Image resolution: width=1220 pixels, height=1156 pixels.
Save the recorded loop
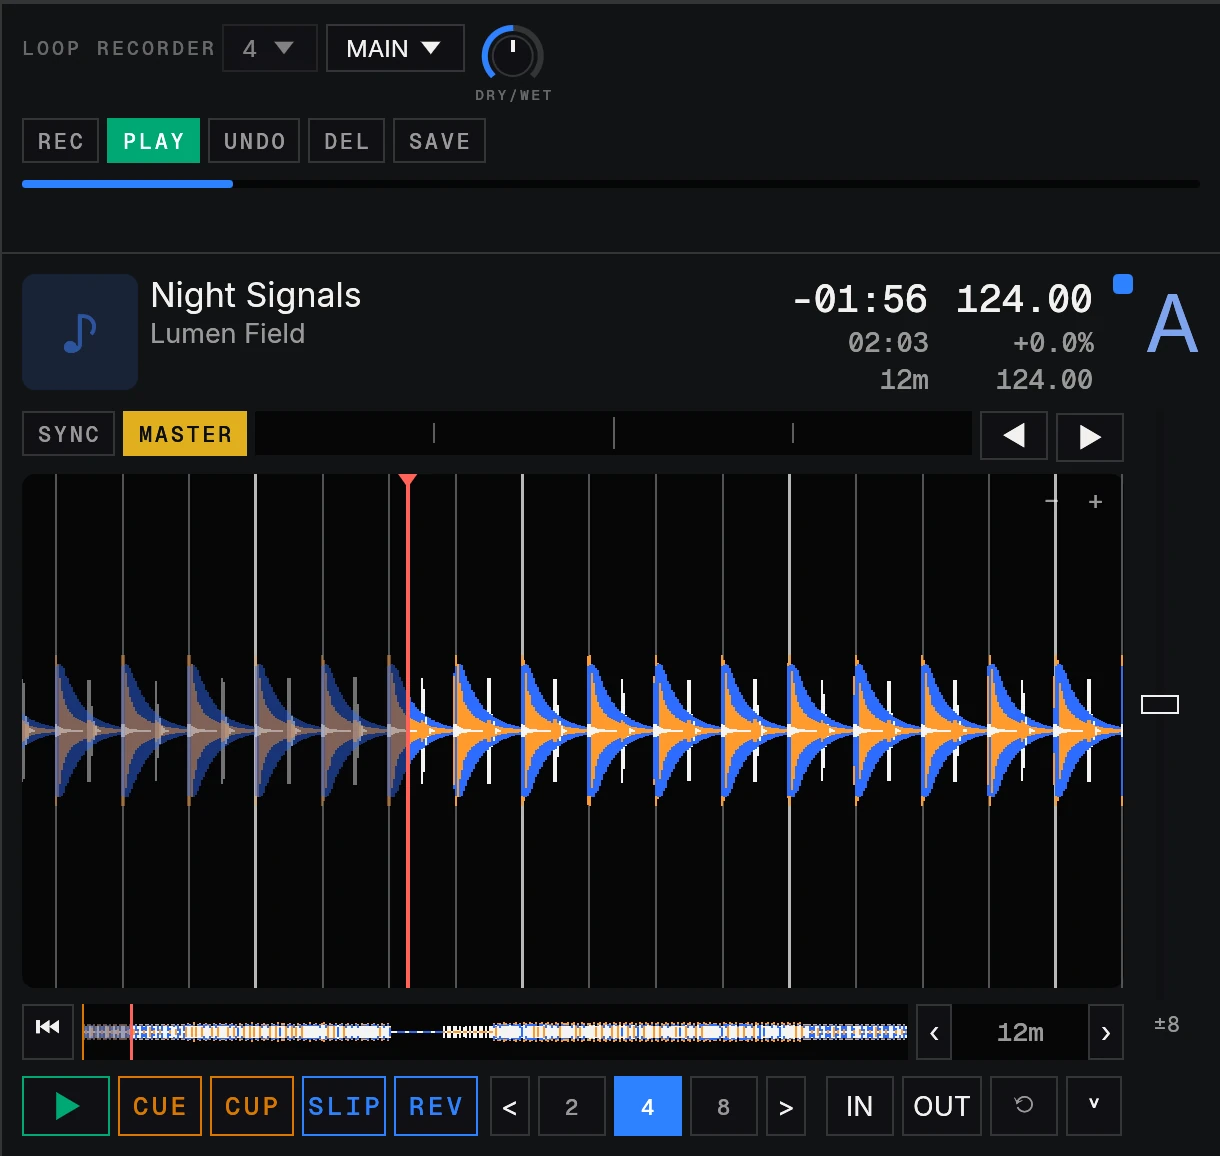tap(439, 141)
